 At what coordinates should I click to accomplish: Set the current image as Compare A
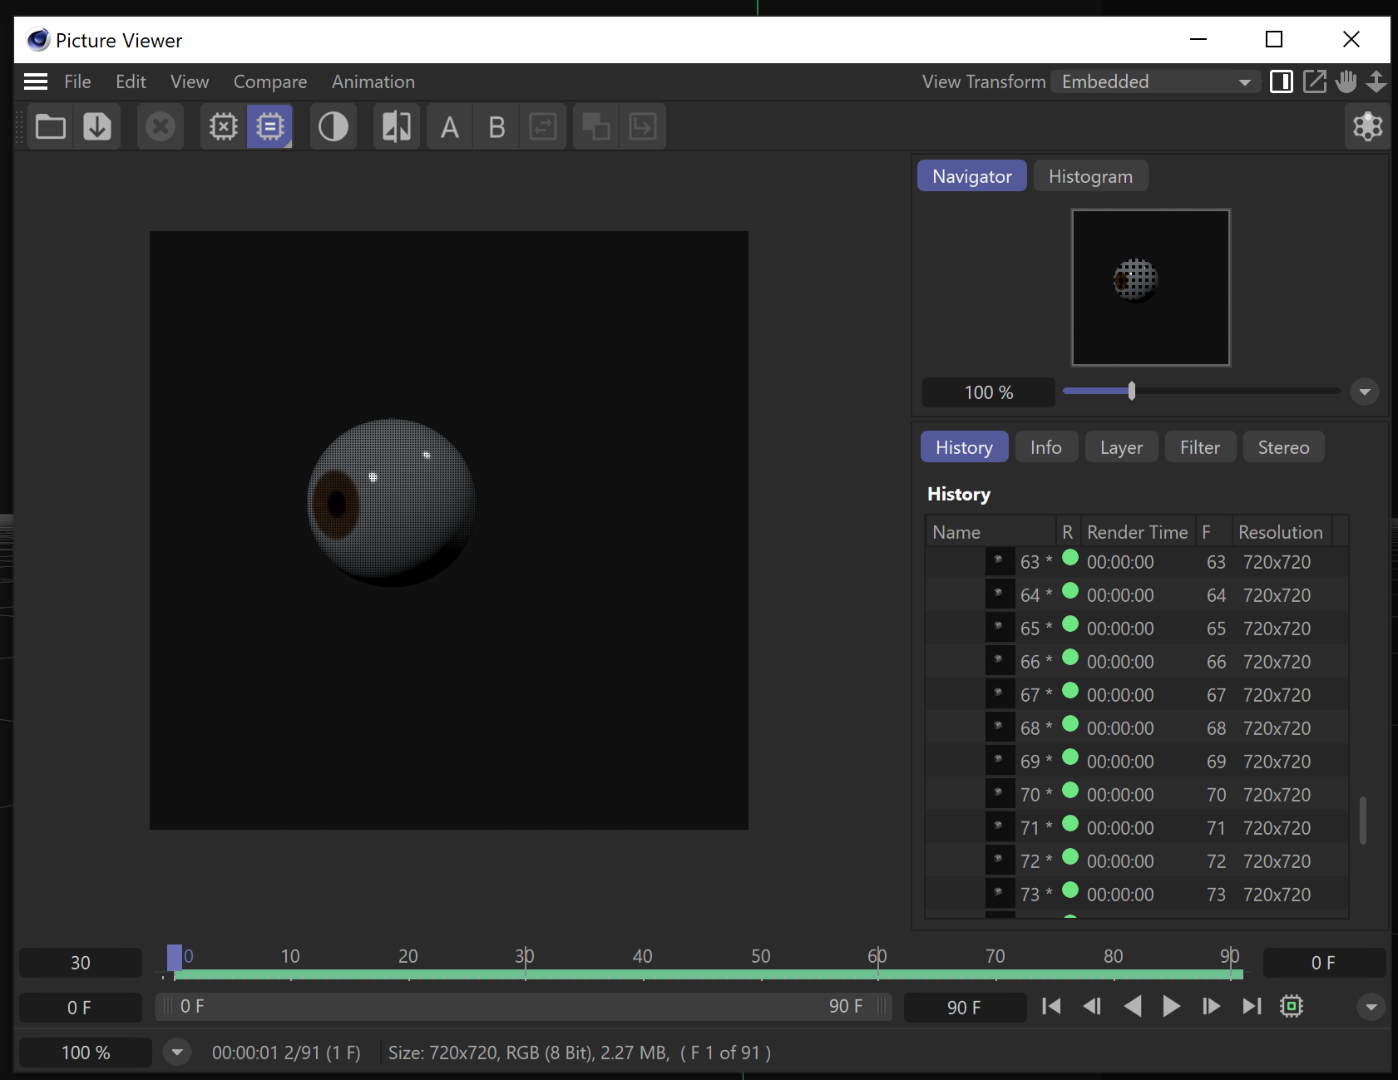point(448,126)
